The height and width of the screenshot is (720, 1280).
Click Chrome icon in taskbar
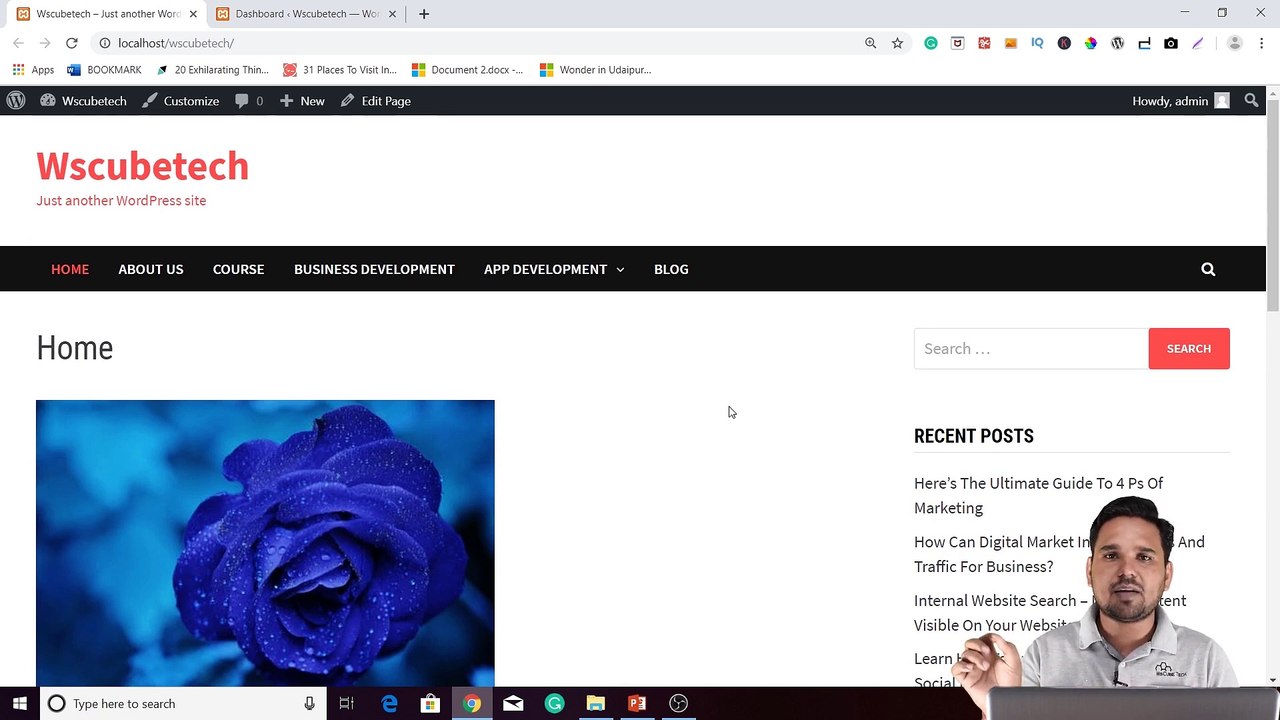[x=472, y=704]
